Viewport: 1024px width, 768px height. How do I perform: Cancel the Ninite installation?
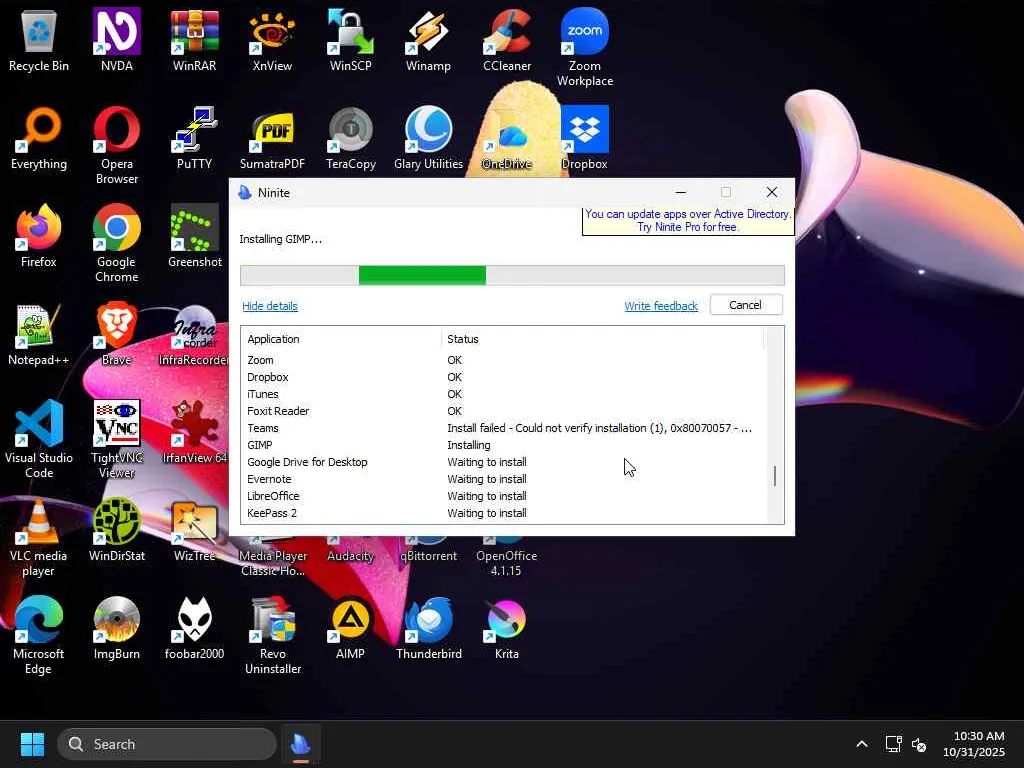(746, 305)
